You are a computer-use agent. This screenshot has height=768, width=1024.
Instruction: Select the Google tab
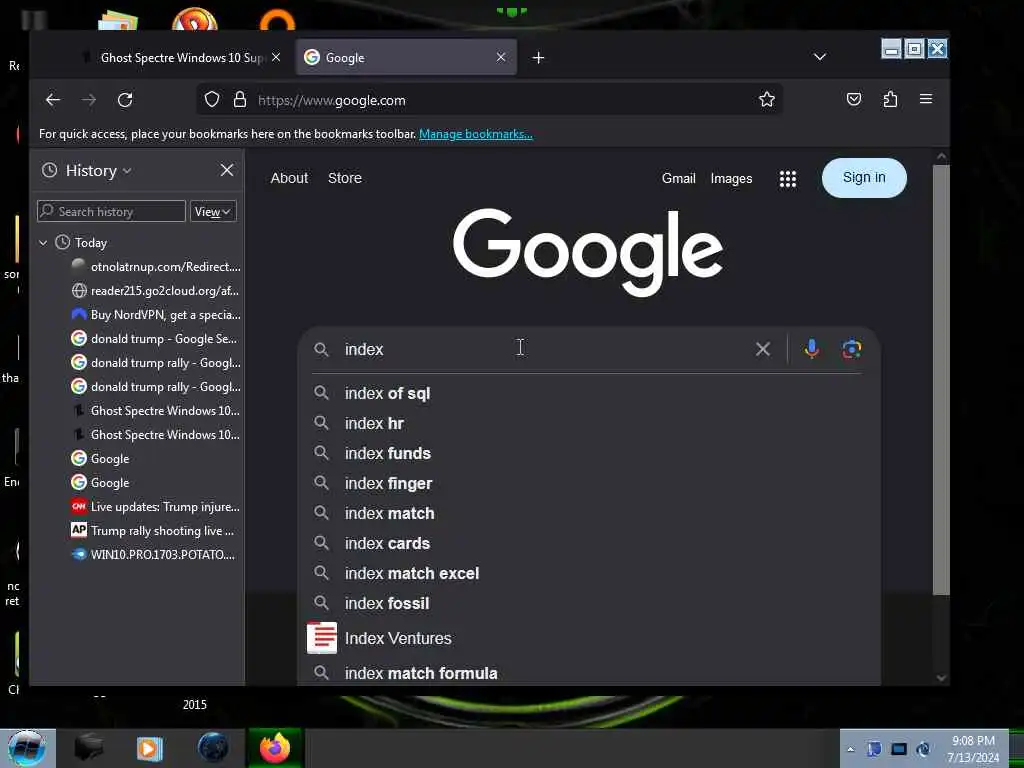click(x=406, y=57)
